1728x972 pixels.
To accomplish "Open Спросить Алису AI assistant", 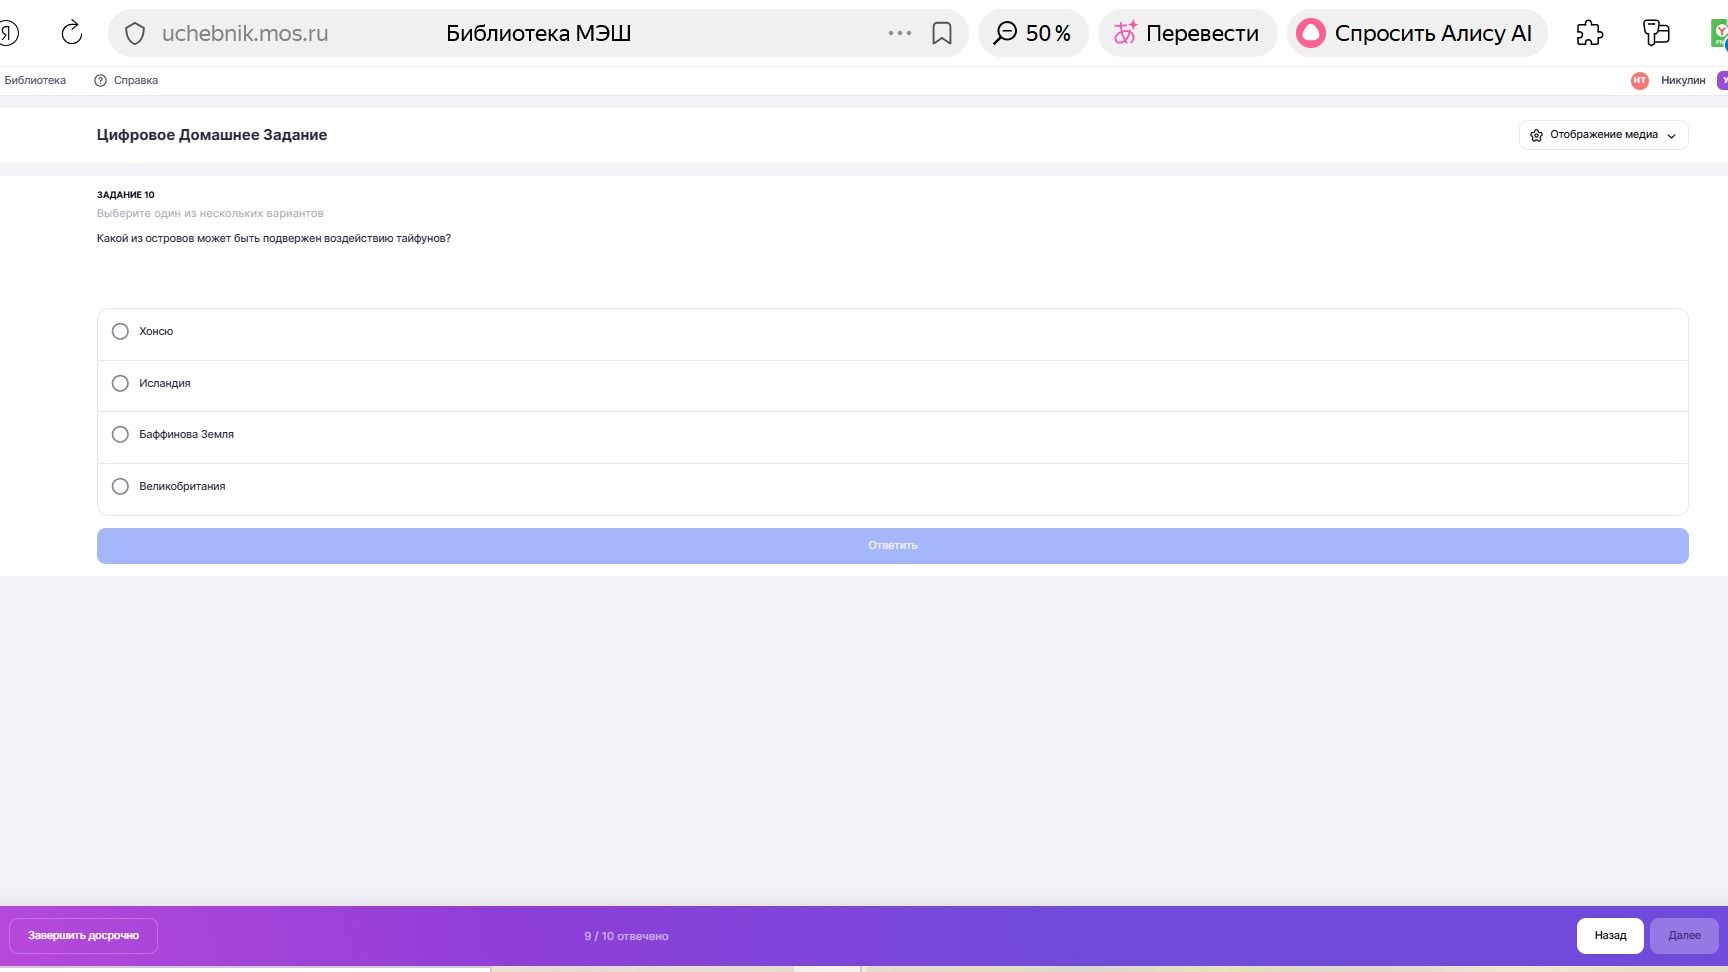I will click(x=1417, y=33).
